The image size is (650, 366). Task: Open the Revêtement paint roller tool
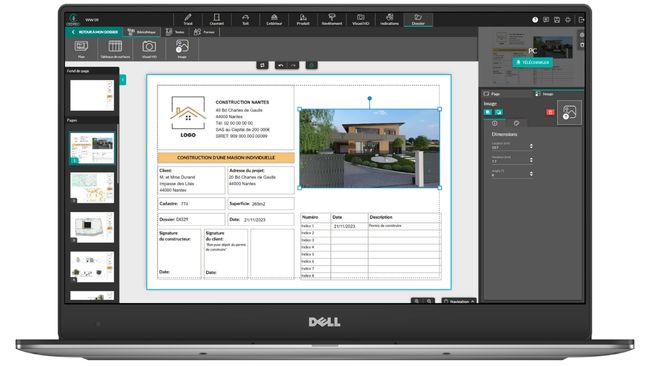pyautogui.click(x=332, y=19)
